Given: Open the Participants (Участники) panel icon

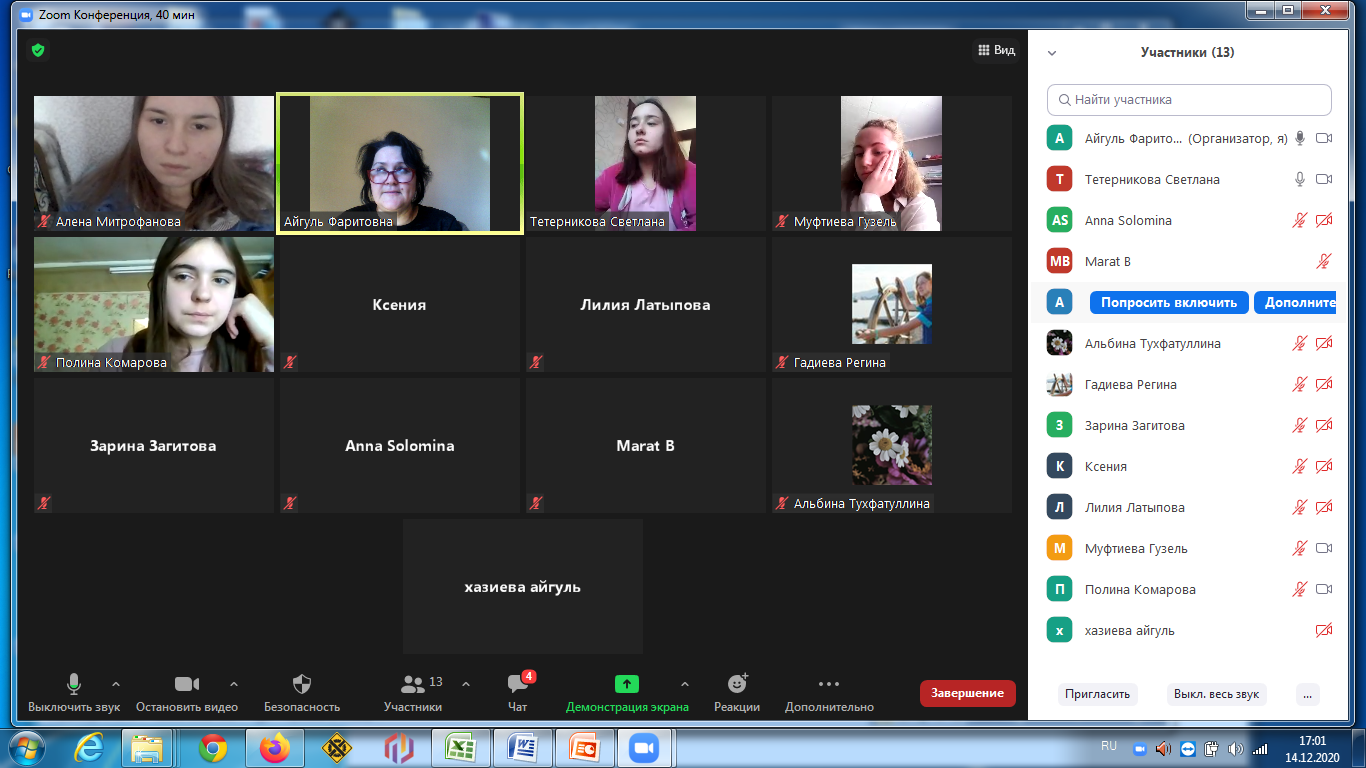Looking at the screenshot, I should (x=412, y=685).
